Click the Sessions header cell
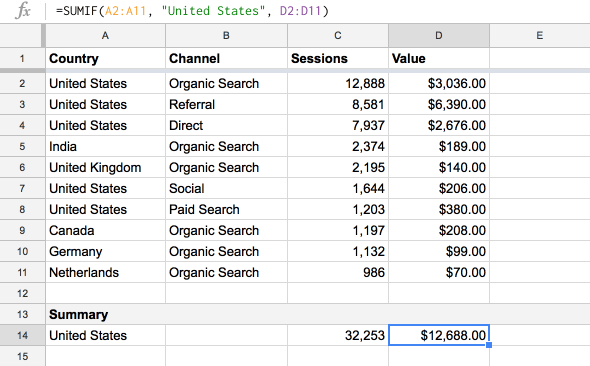The image size is (590, 366). coord(338,59)
